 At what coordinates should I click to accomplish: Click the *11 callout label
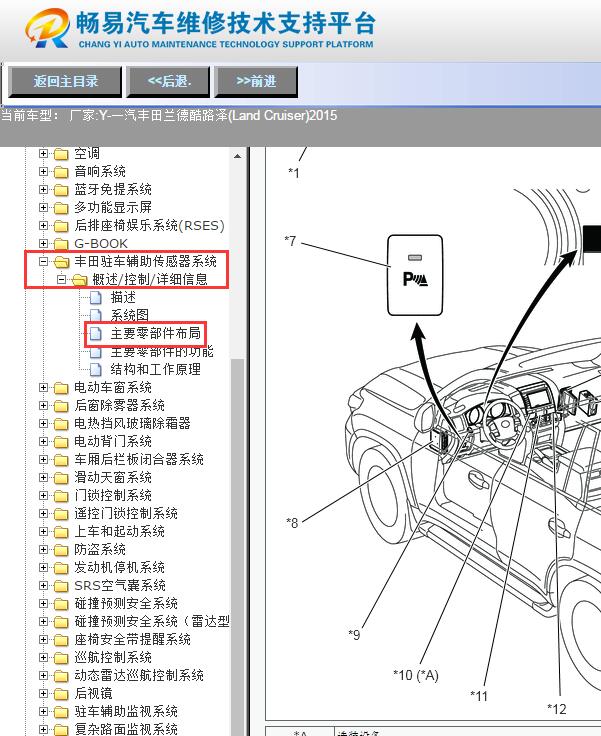pos(479,696)
